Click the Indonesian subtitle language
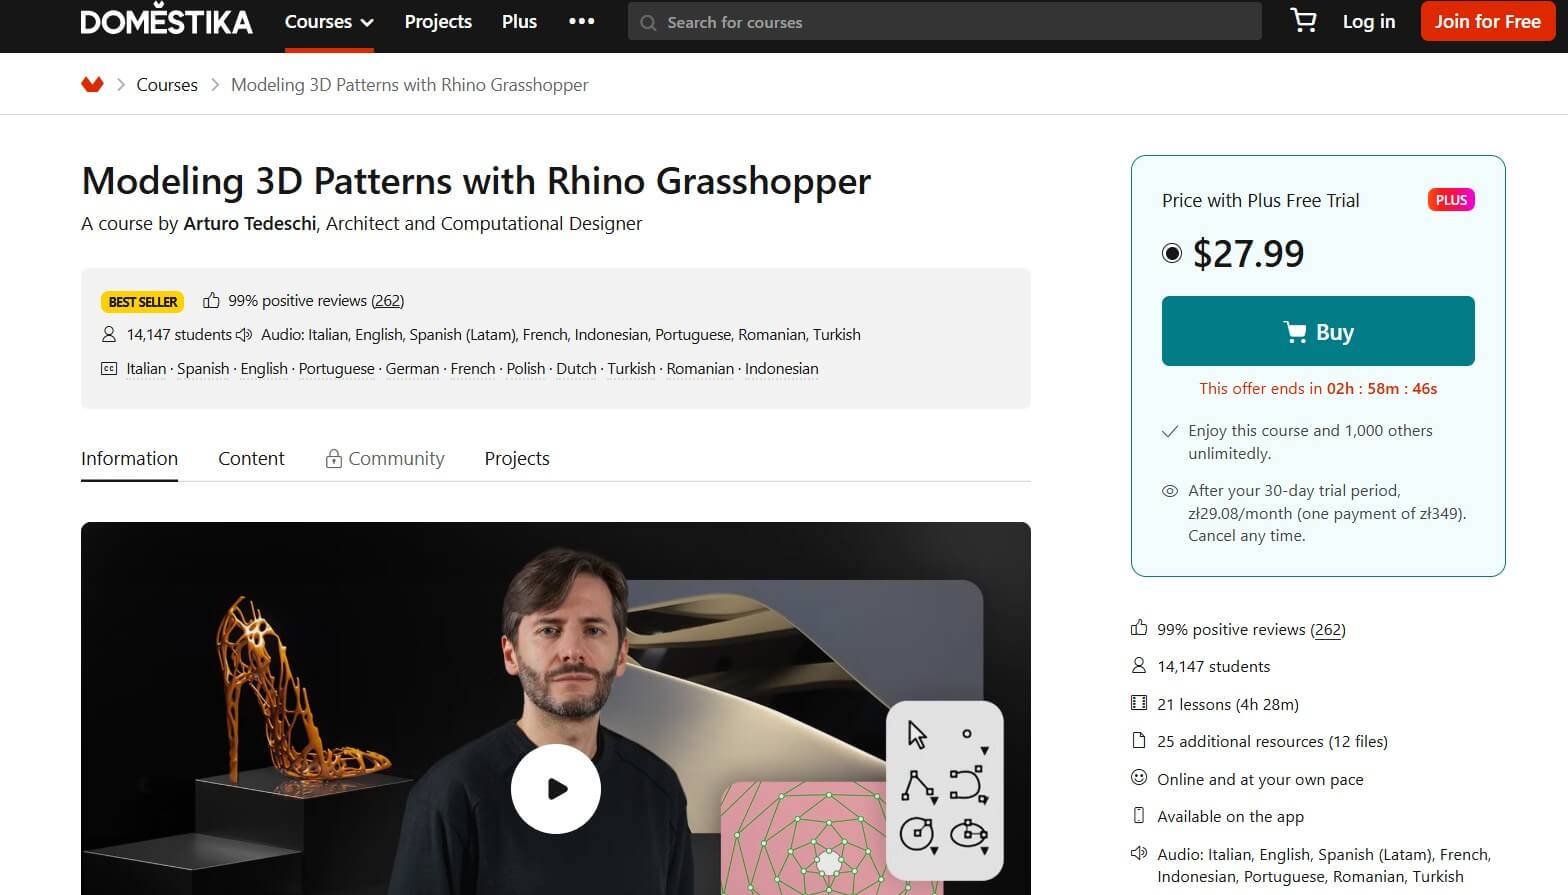 click(x=782, y=369)
